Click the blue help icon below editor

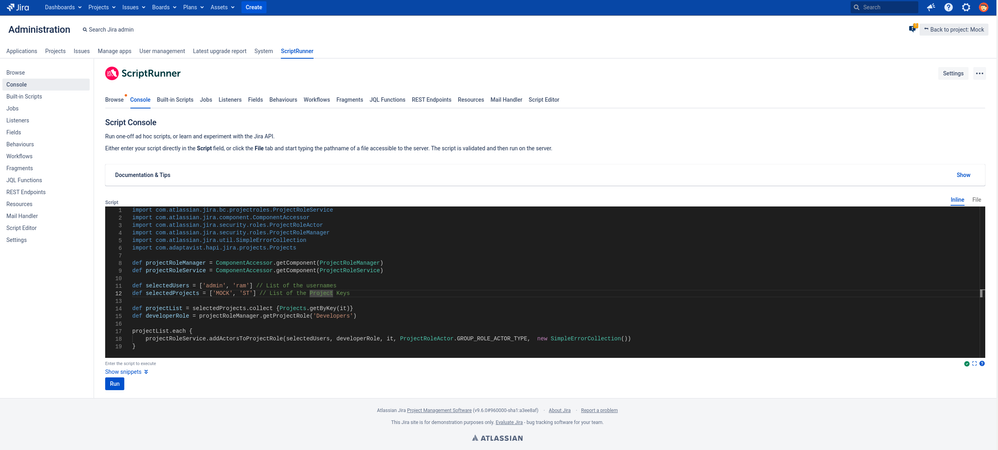point(982,363)
